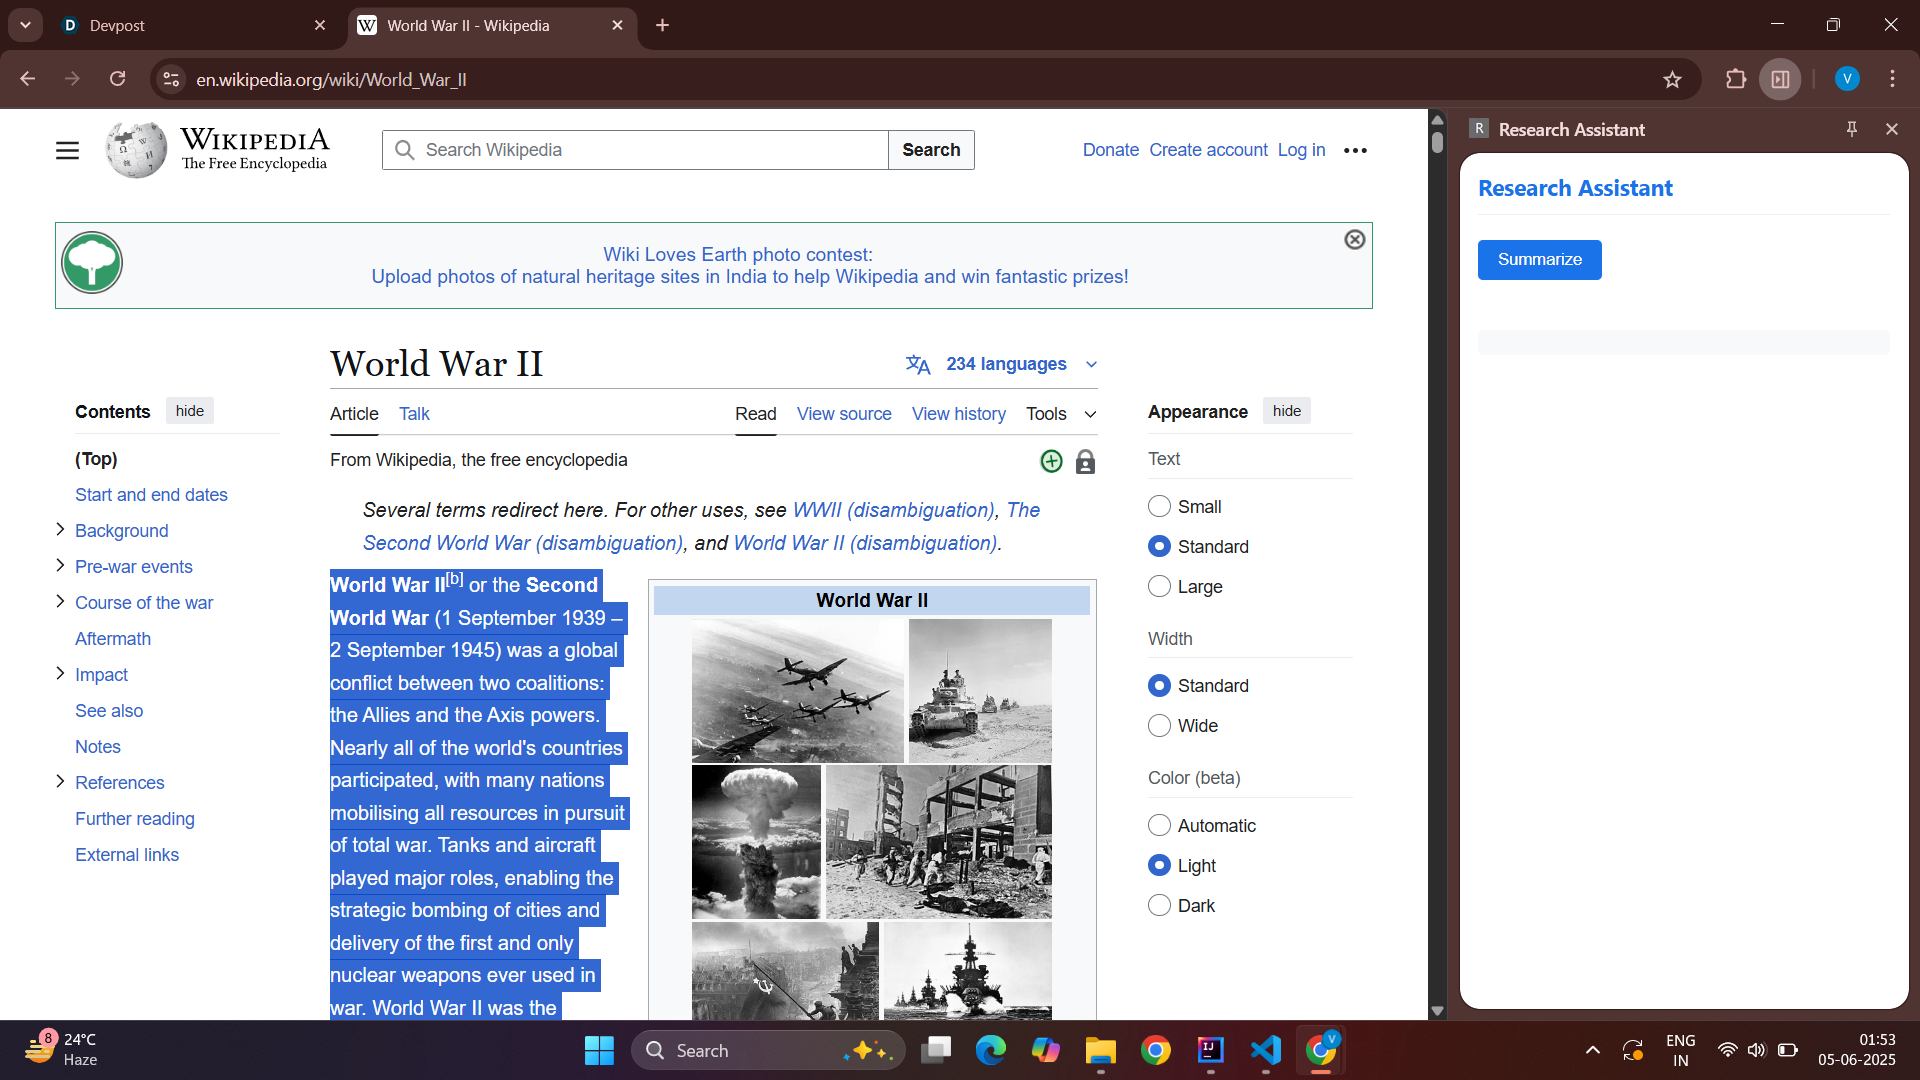Screen dimensions: 1920x1080
Task: Pin the Research Assistant side panel
Action: click(x=1852, y=129)
